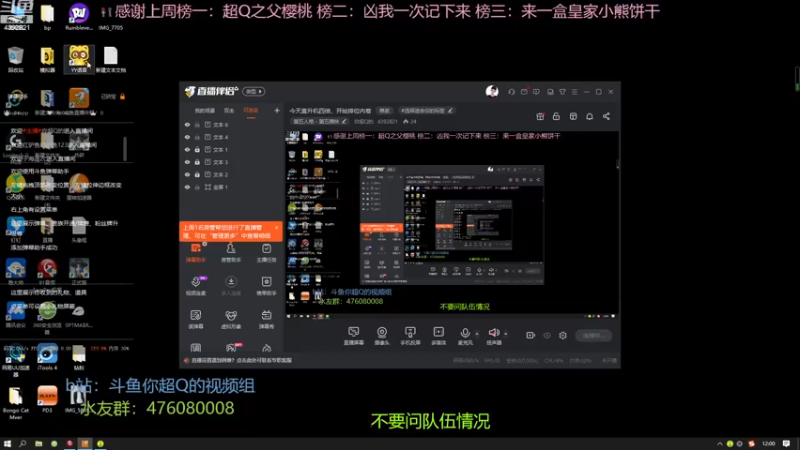Viewport: 800px width, 450px height.
Task: Open the 投弹幕 tool in the tool grid
Action: point(196,319)
